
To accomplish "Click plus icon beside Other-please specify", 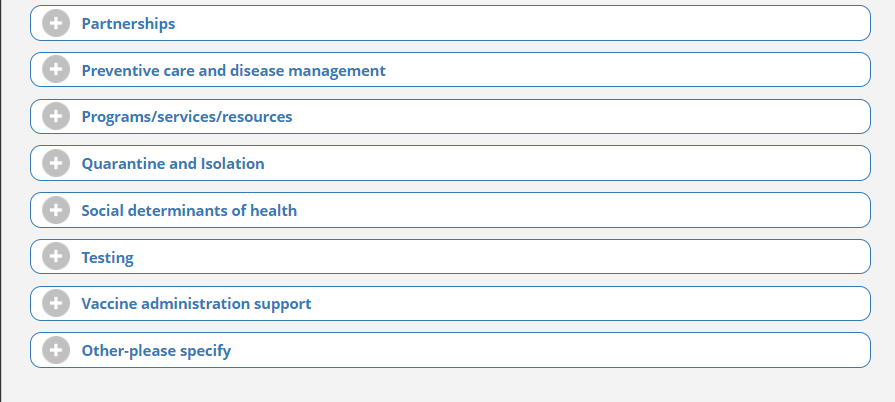I will pos(56,350).
